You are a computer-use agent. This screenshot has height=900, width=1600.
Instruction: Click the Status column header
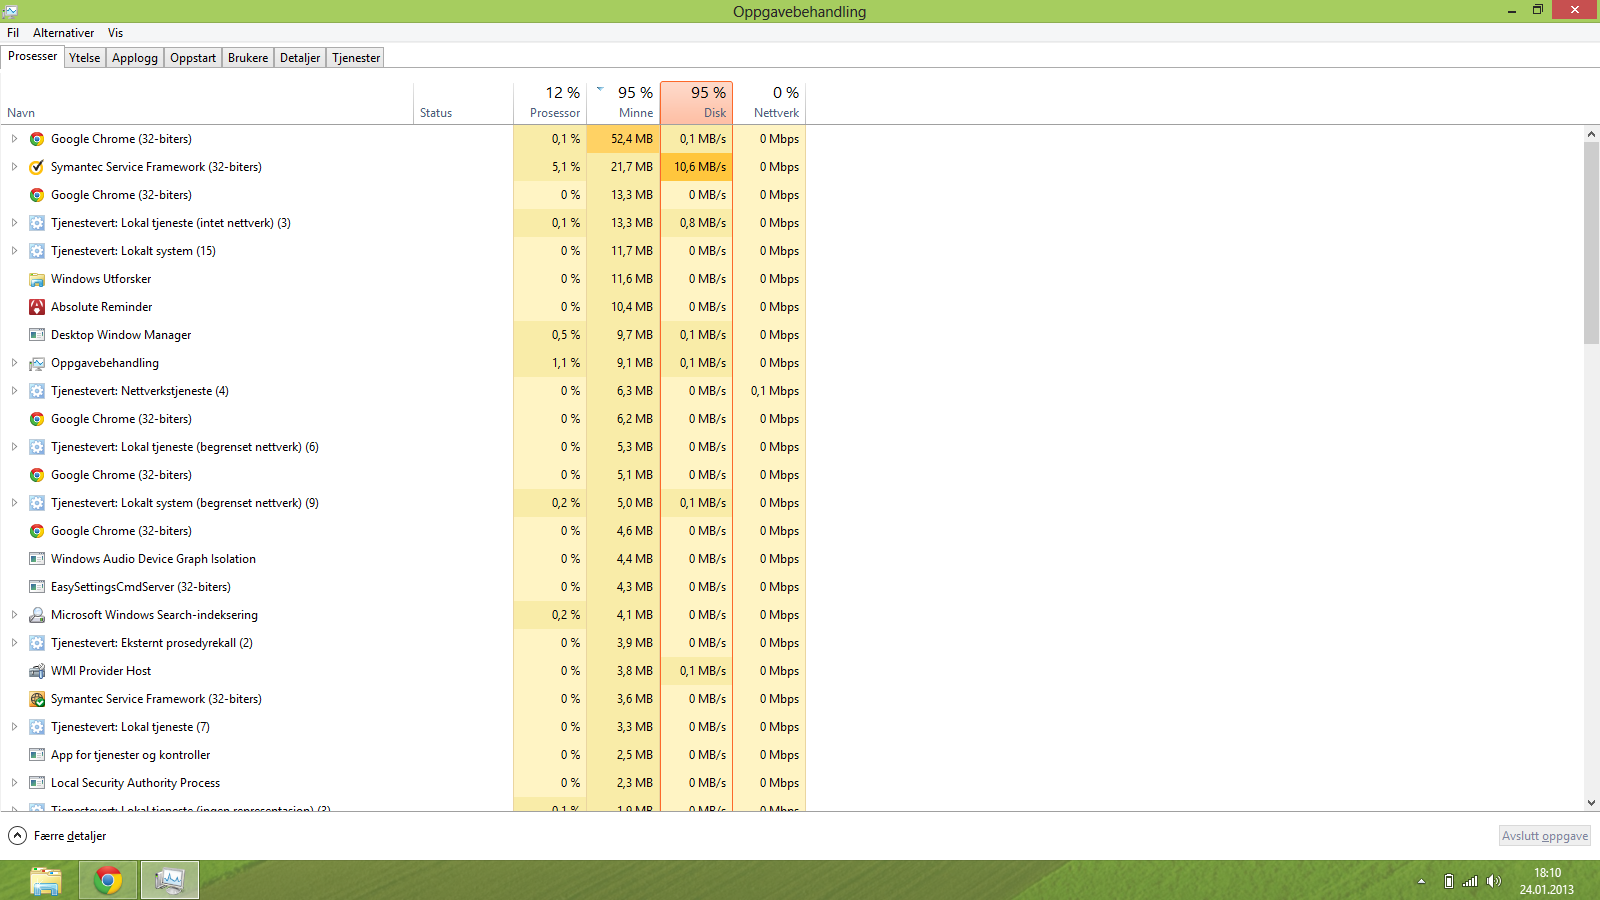(x=464, y=103)
